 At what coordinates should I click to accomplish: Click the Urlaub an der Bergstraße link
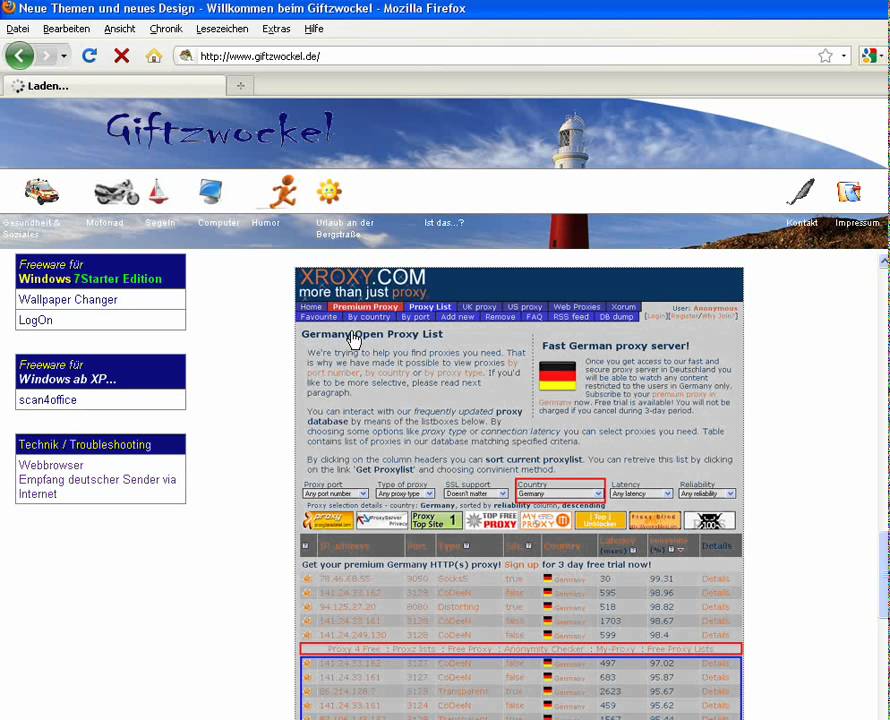pyautogui.click(x=345, y=228)
